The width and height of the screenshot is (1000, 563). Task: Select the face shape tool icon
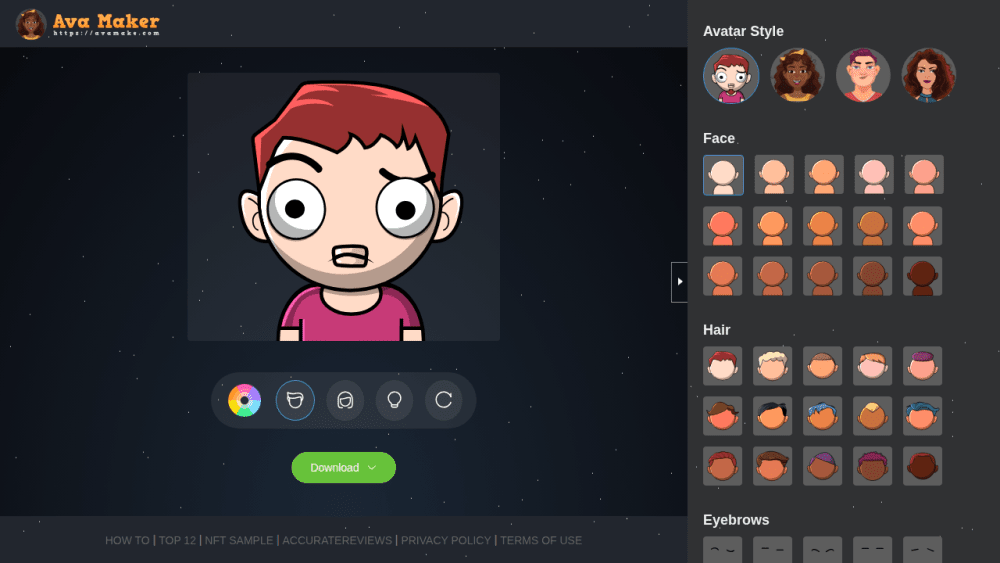click(x=295, y=400)
